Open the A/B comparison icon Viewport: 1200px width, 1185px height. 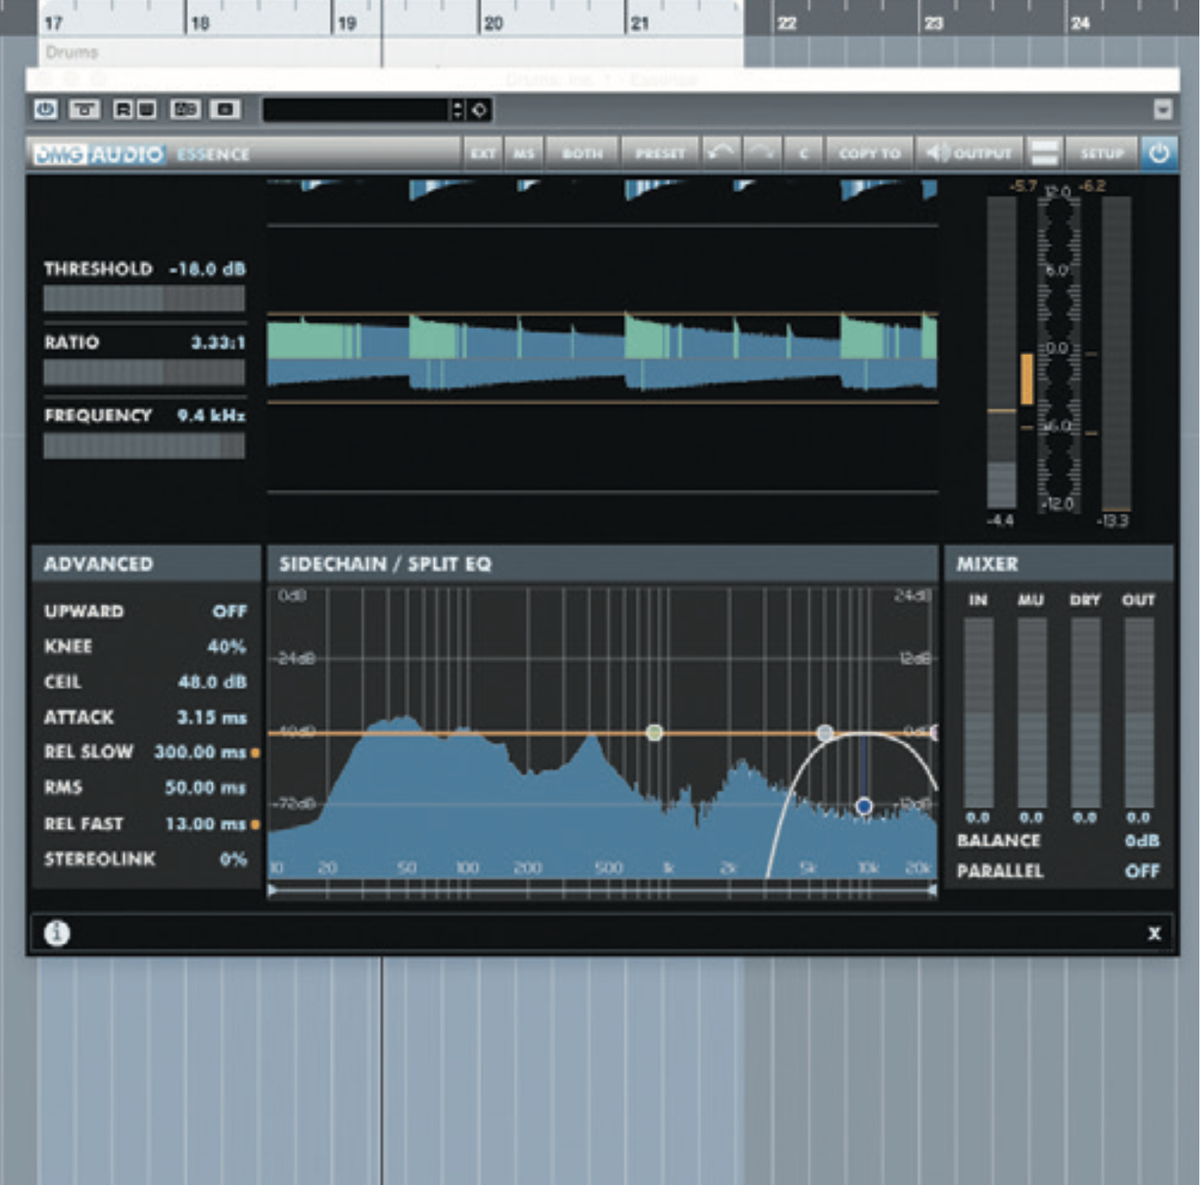click(x=184, y=110)
